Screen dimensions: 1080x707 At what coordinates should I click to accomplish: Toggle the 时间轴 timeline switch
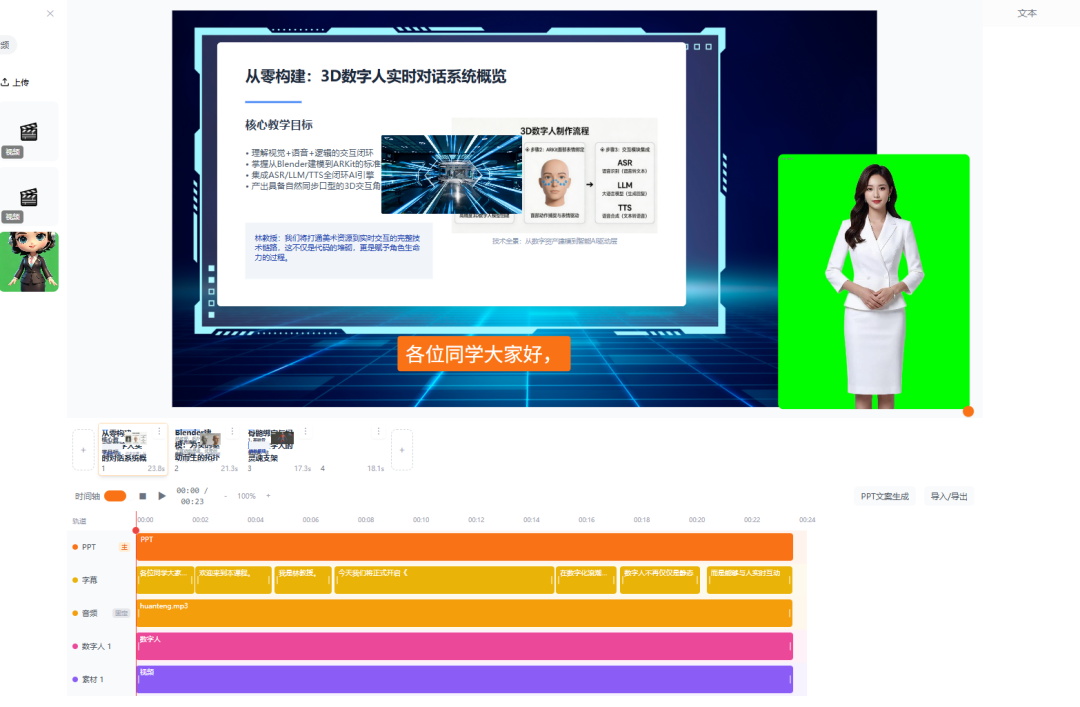click(x=115, y=496)
